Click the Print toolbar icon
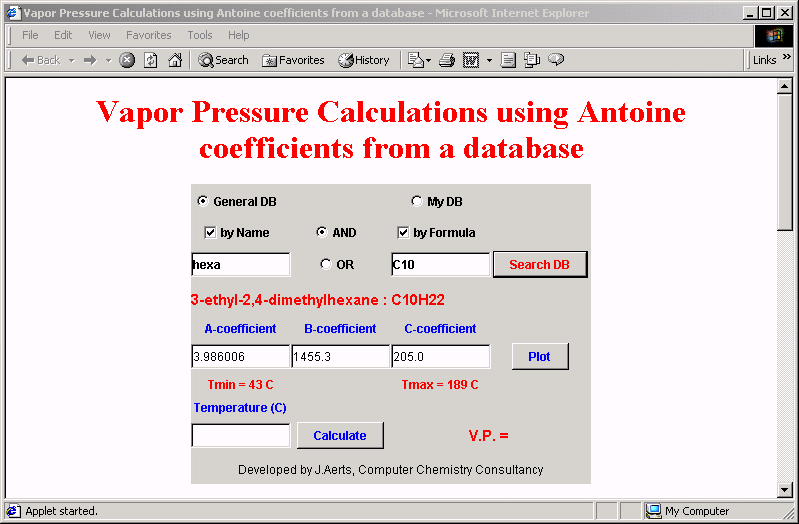The width and height of the screenshot is (799, 524). (447, 60)
